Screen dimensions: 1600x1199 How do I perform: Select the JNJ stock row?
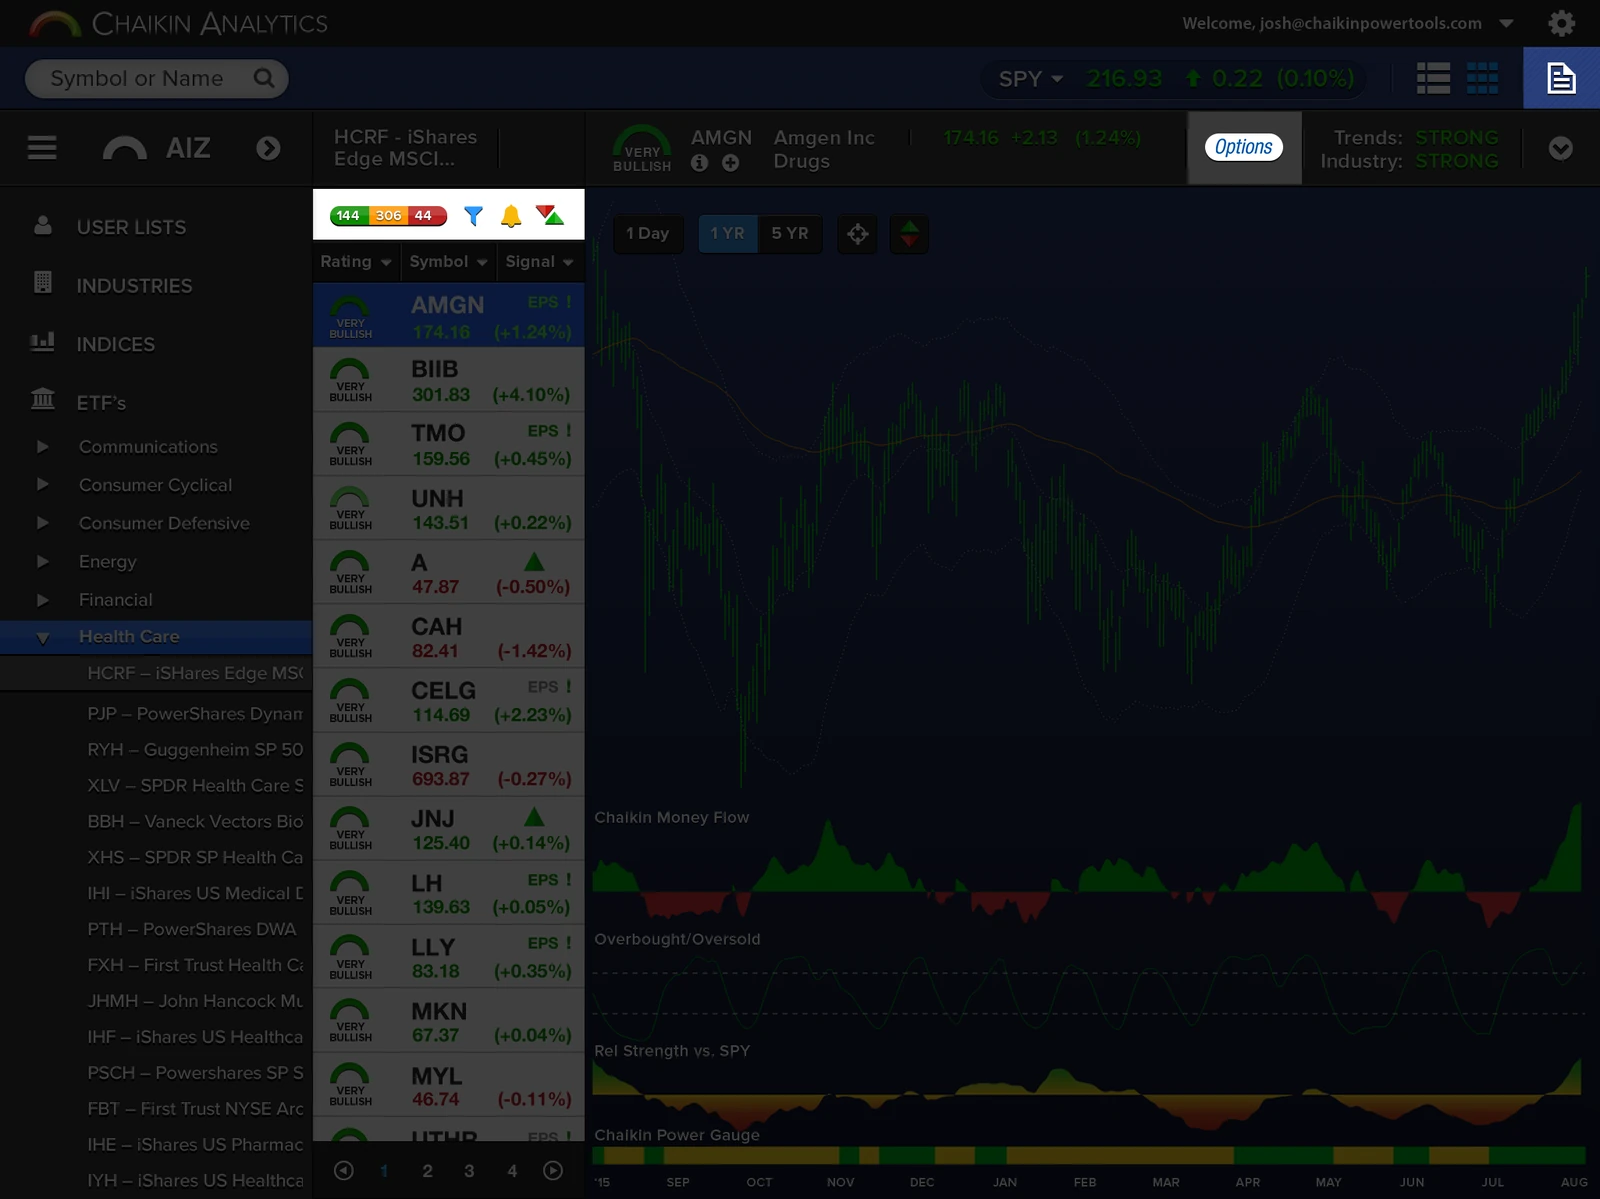click(449, 829)
